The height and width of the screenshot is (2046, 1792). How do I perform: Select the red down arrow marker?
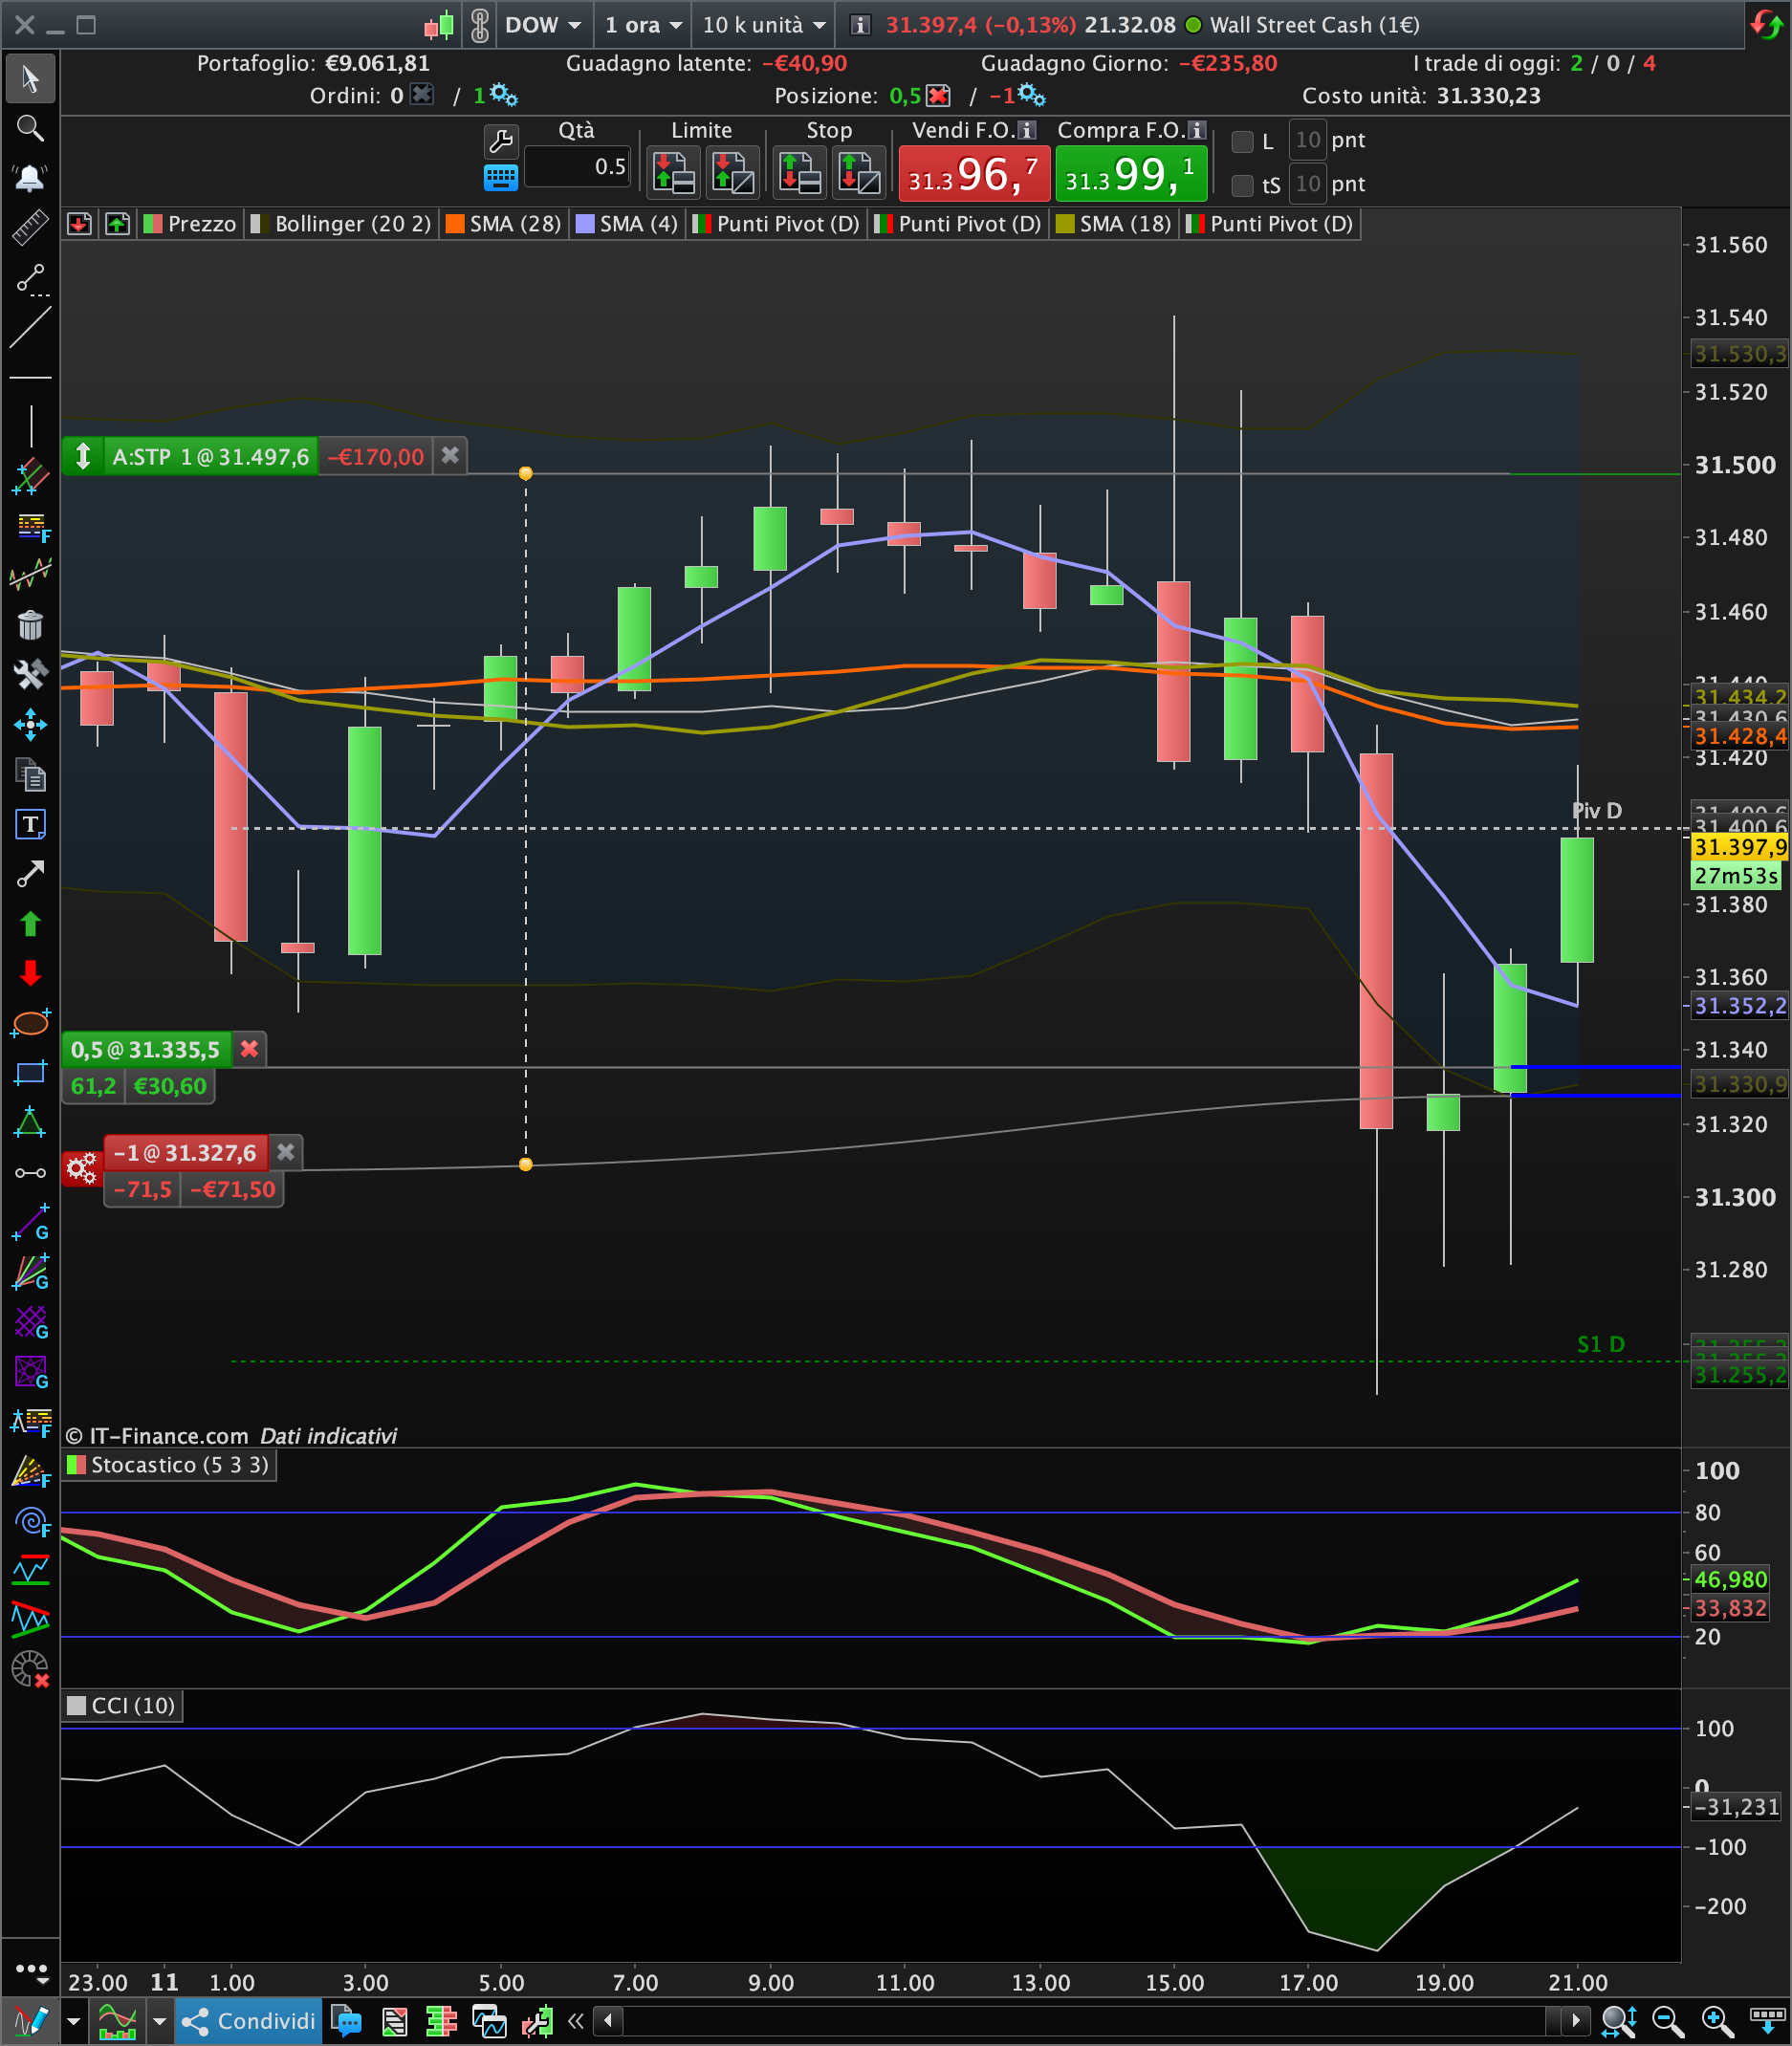pos(30,973)
